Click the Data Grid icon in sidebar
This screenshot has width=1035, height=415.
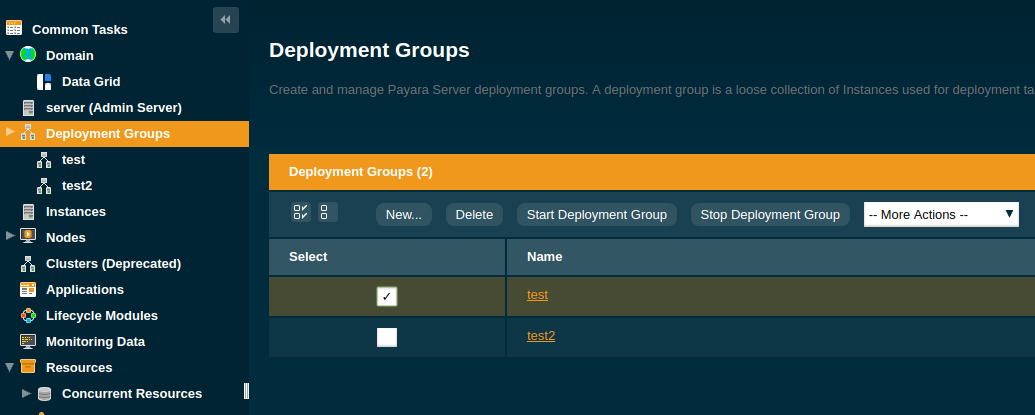[x=44, y=82]
